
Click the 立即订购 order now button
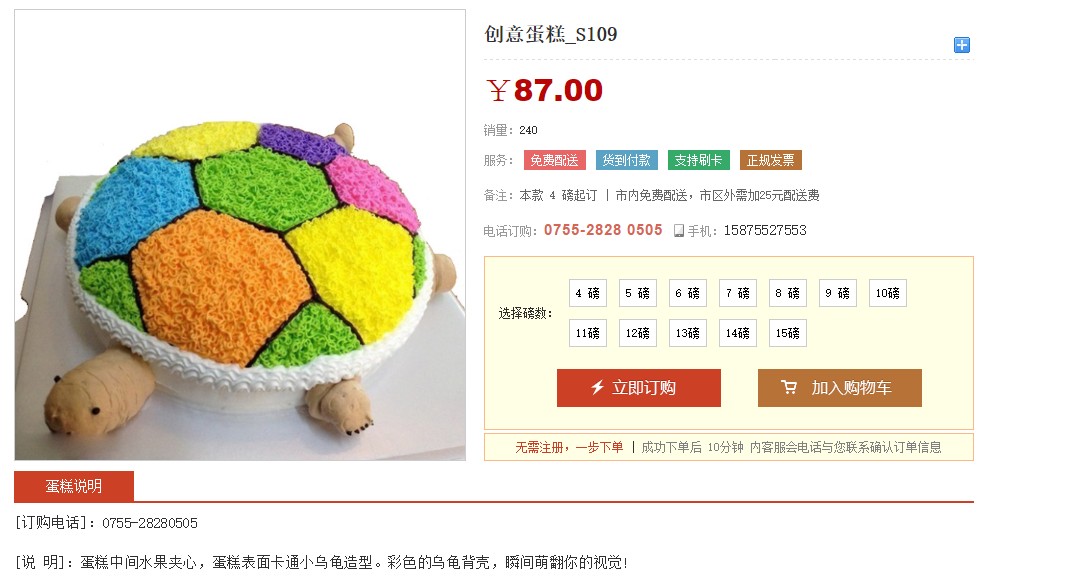639,388
